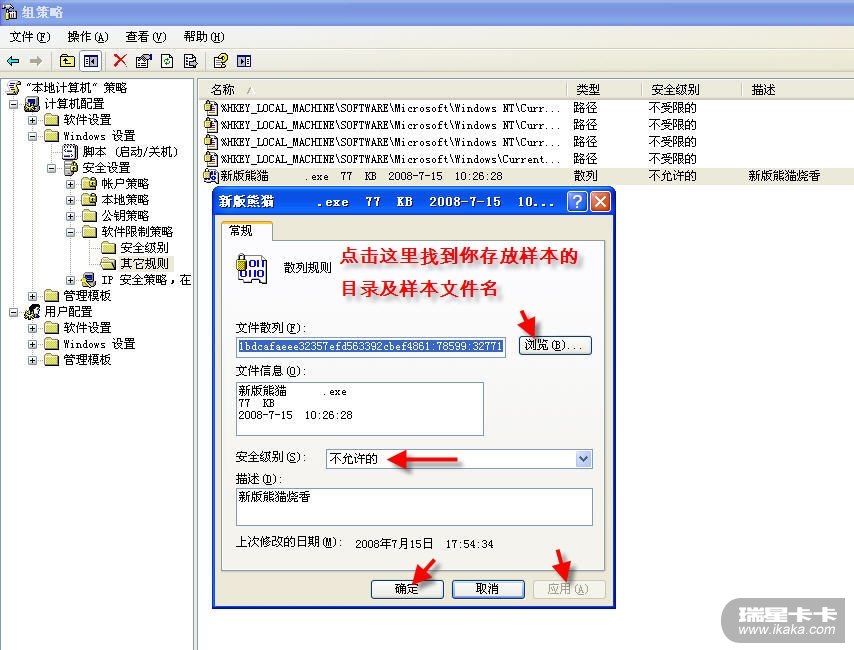This screenshot has height=650, width=854.
Task: Click the 用户配置 user icon
Action: tap(32, 312)
